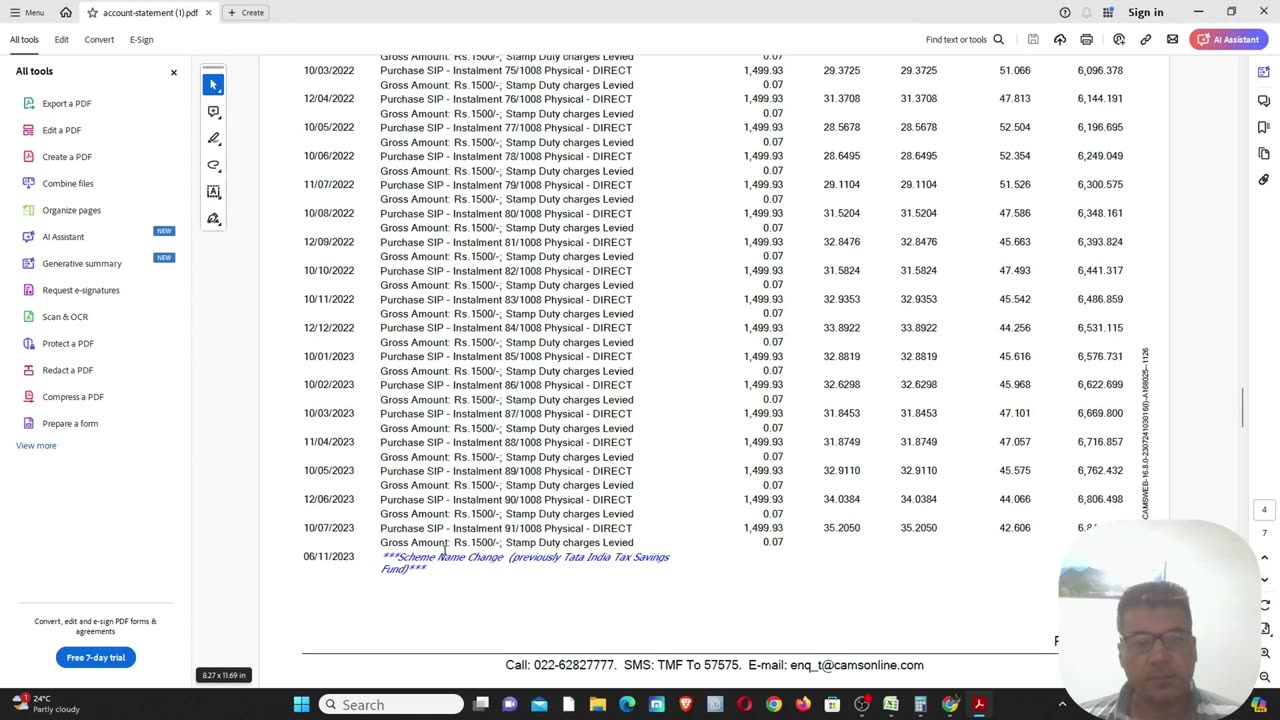The image size is (1280, 720).
Task: Open the Attachments paperclip panel
Action: 1264,180
